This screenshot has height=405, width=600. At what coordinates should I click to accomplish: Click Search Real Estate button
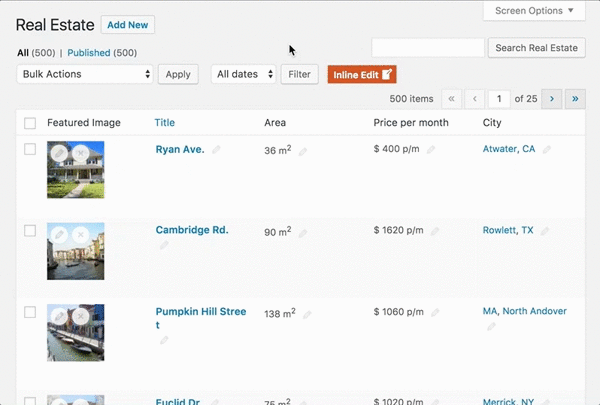[x=536, y=48]
